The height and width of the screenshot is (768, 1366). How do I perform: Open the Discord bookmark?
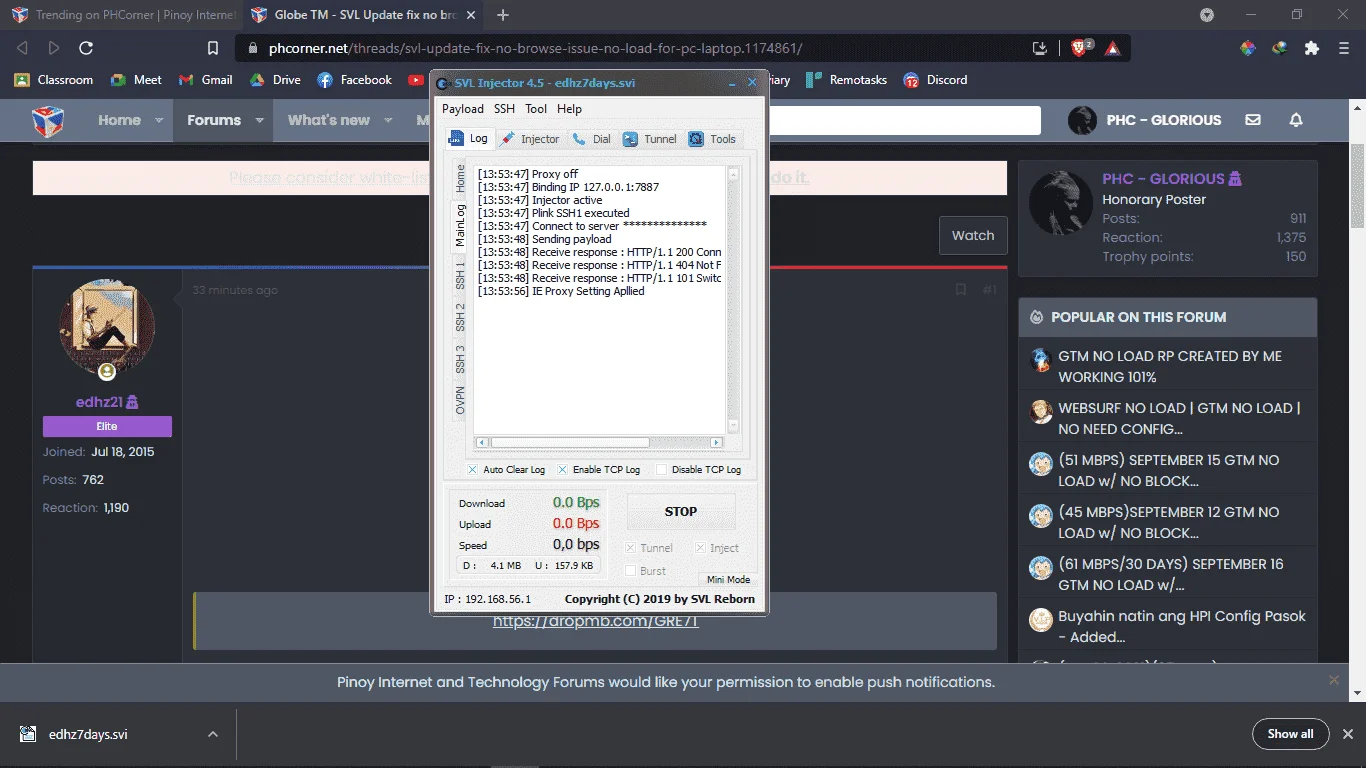point(935,80)
